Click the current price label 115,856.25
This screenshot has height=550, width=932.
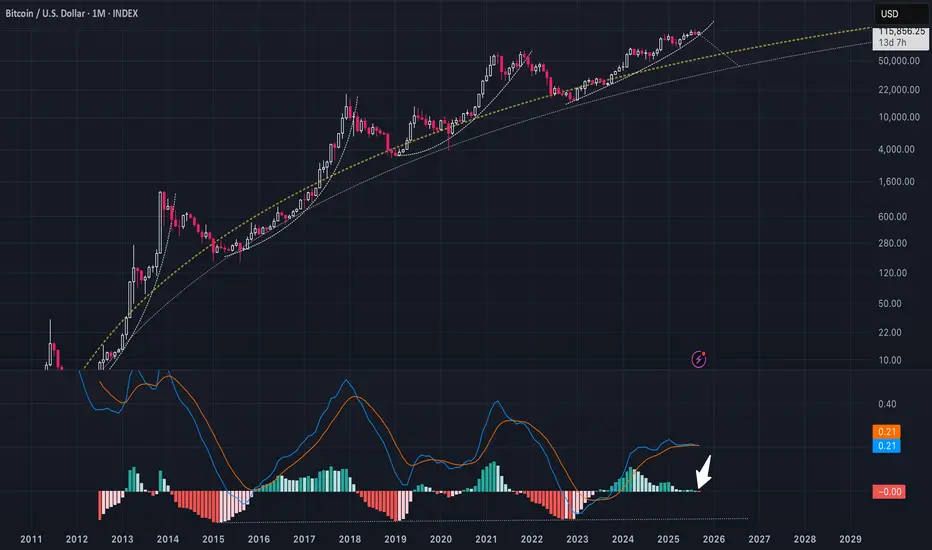pyautogui.click(x=900, y=31)
